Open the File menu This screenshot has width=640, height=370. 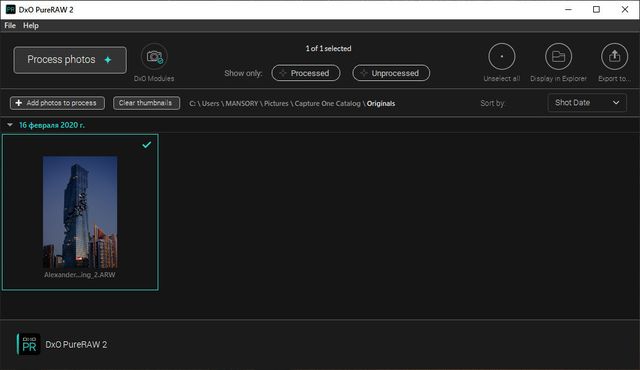tap(10, 25)
